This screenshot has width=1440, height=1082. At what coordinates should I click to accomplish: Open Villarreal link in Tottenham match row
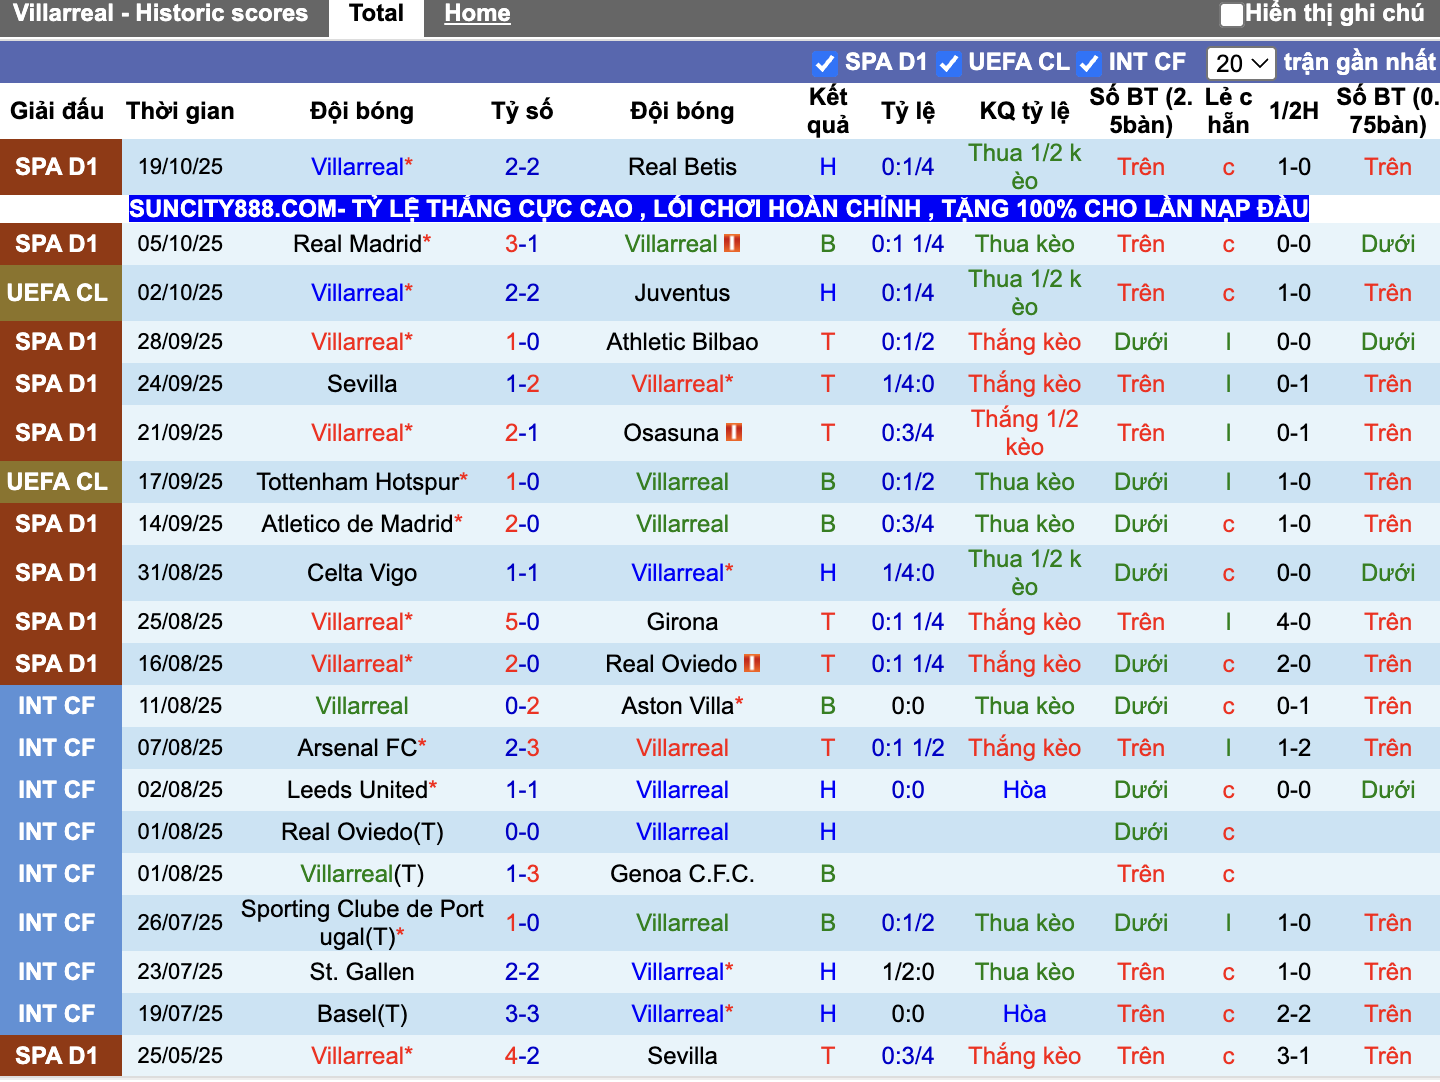click(682, 482)
